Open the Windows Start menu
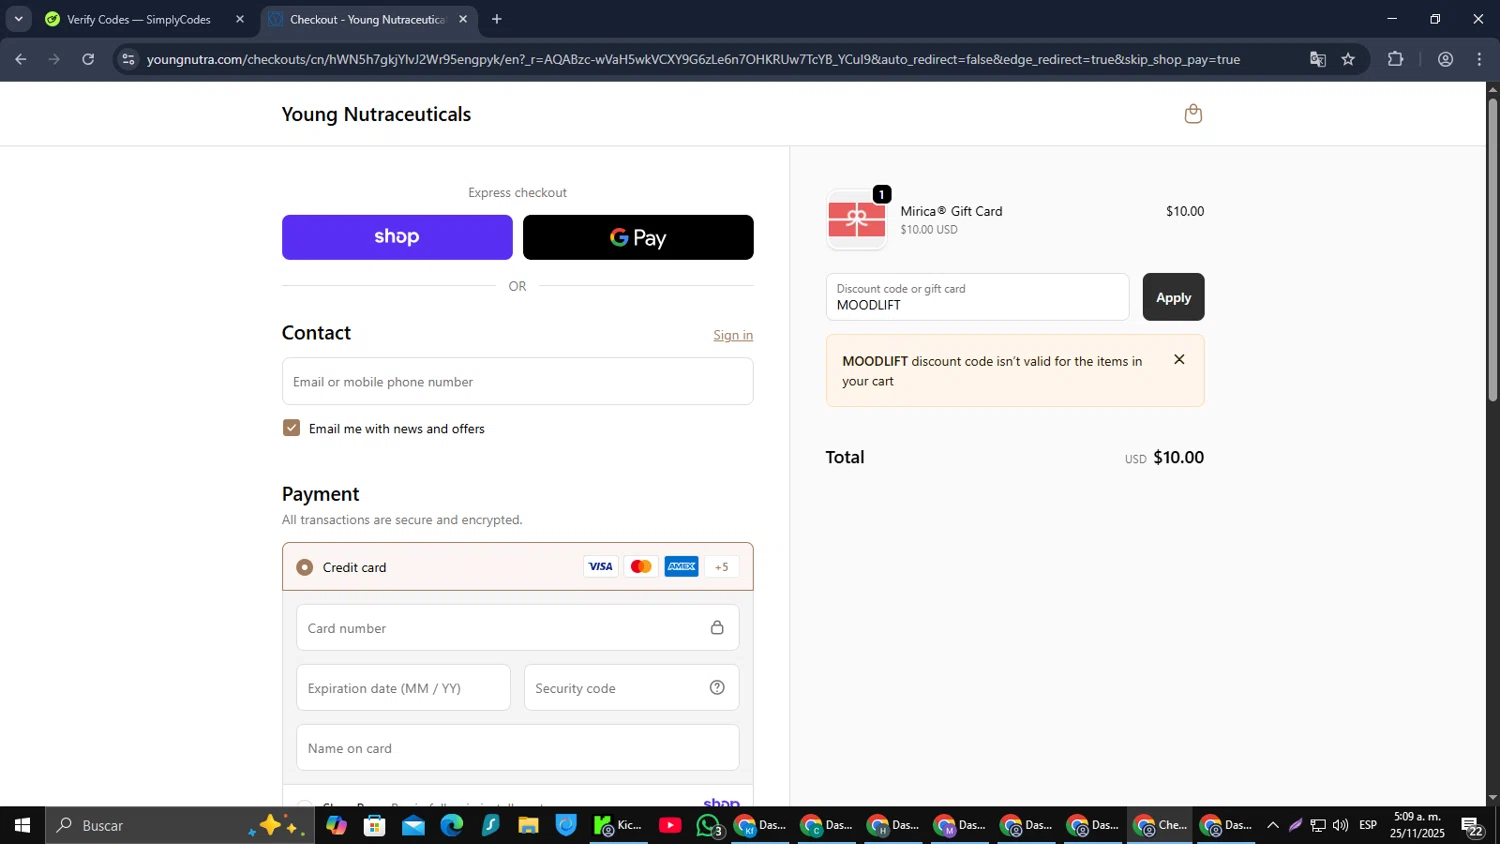The width and height of the screenshot is (1500, 844). click(x=22, y=825)
